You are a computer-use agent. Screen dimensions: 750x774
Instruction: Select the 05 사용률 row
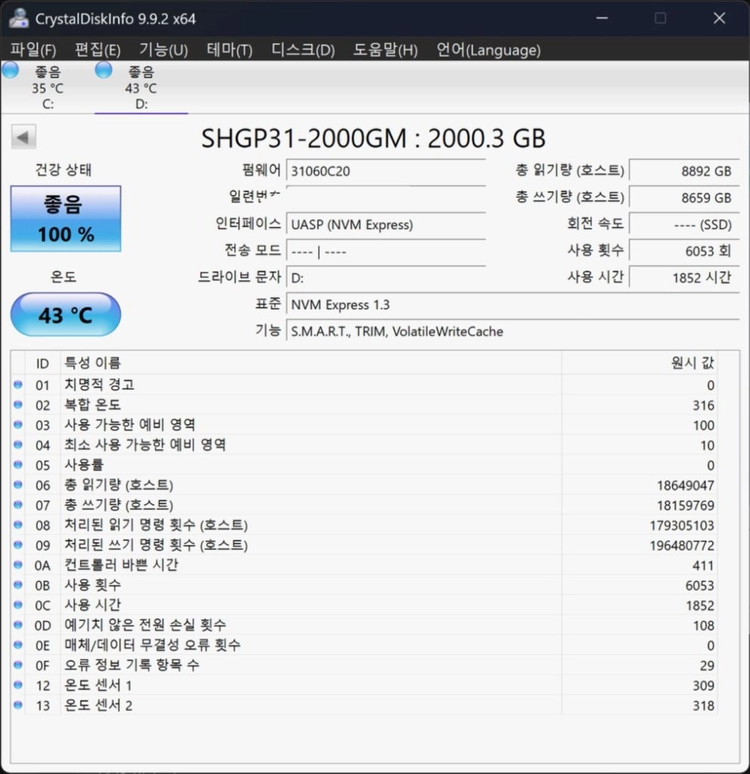(364, 465)
